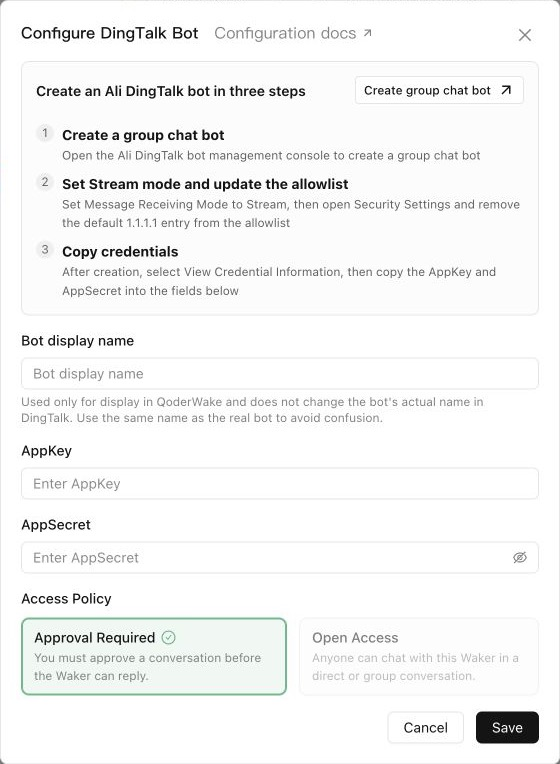Click the Create group chat bot button
This screenshot has width=560, height=764.
[439, 90]
